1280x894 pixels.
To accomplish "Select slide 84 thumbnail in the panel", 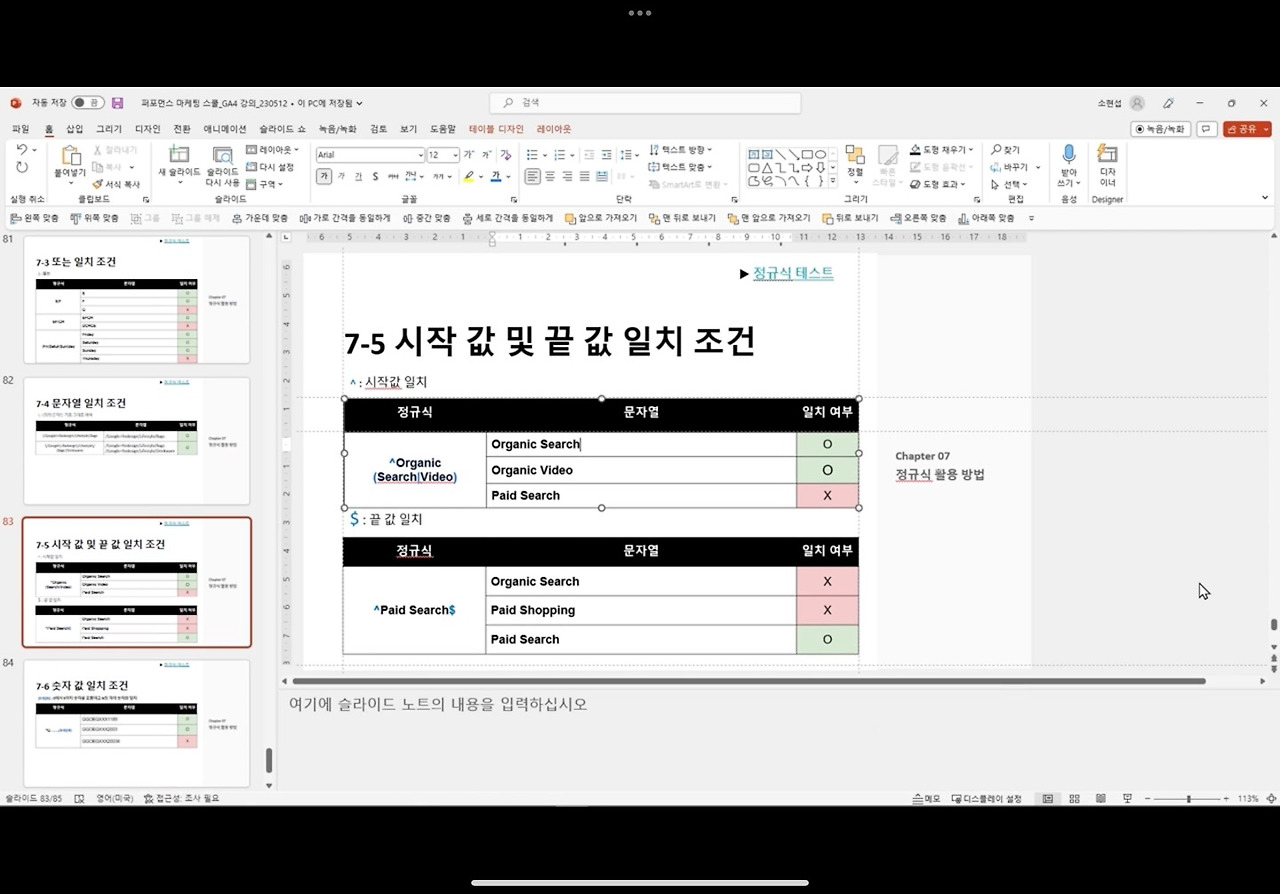I will click(137, 723).
